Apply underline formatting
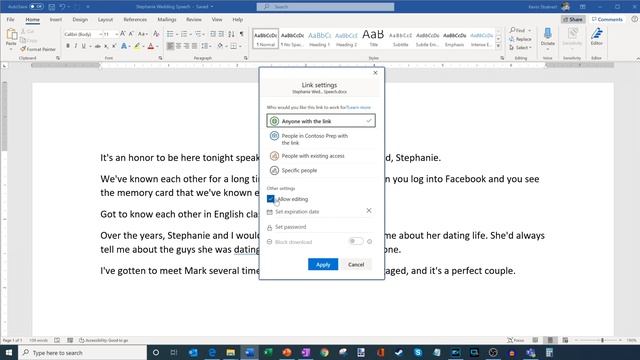Image resolution: width=640 pixels, height=360 pixels. [x=84, y=46]
